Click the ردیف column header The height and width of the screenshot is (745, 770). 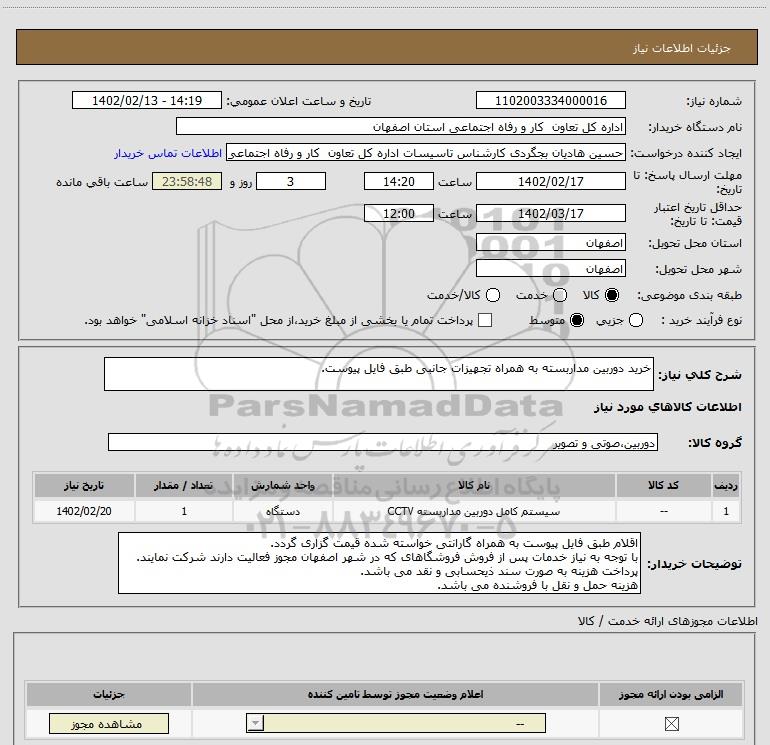point(726,486)
